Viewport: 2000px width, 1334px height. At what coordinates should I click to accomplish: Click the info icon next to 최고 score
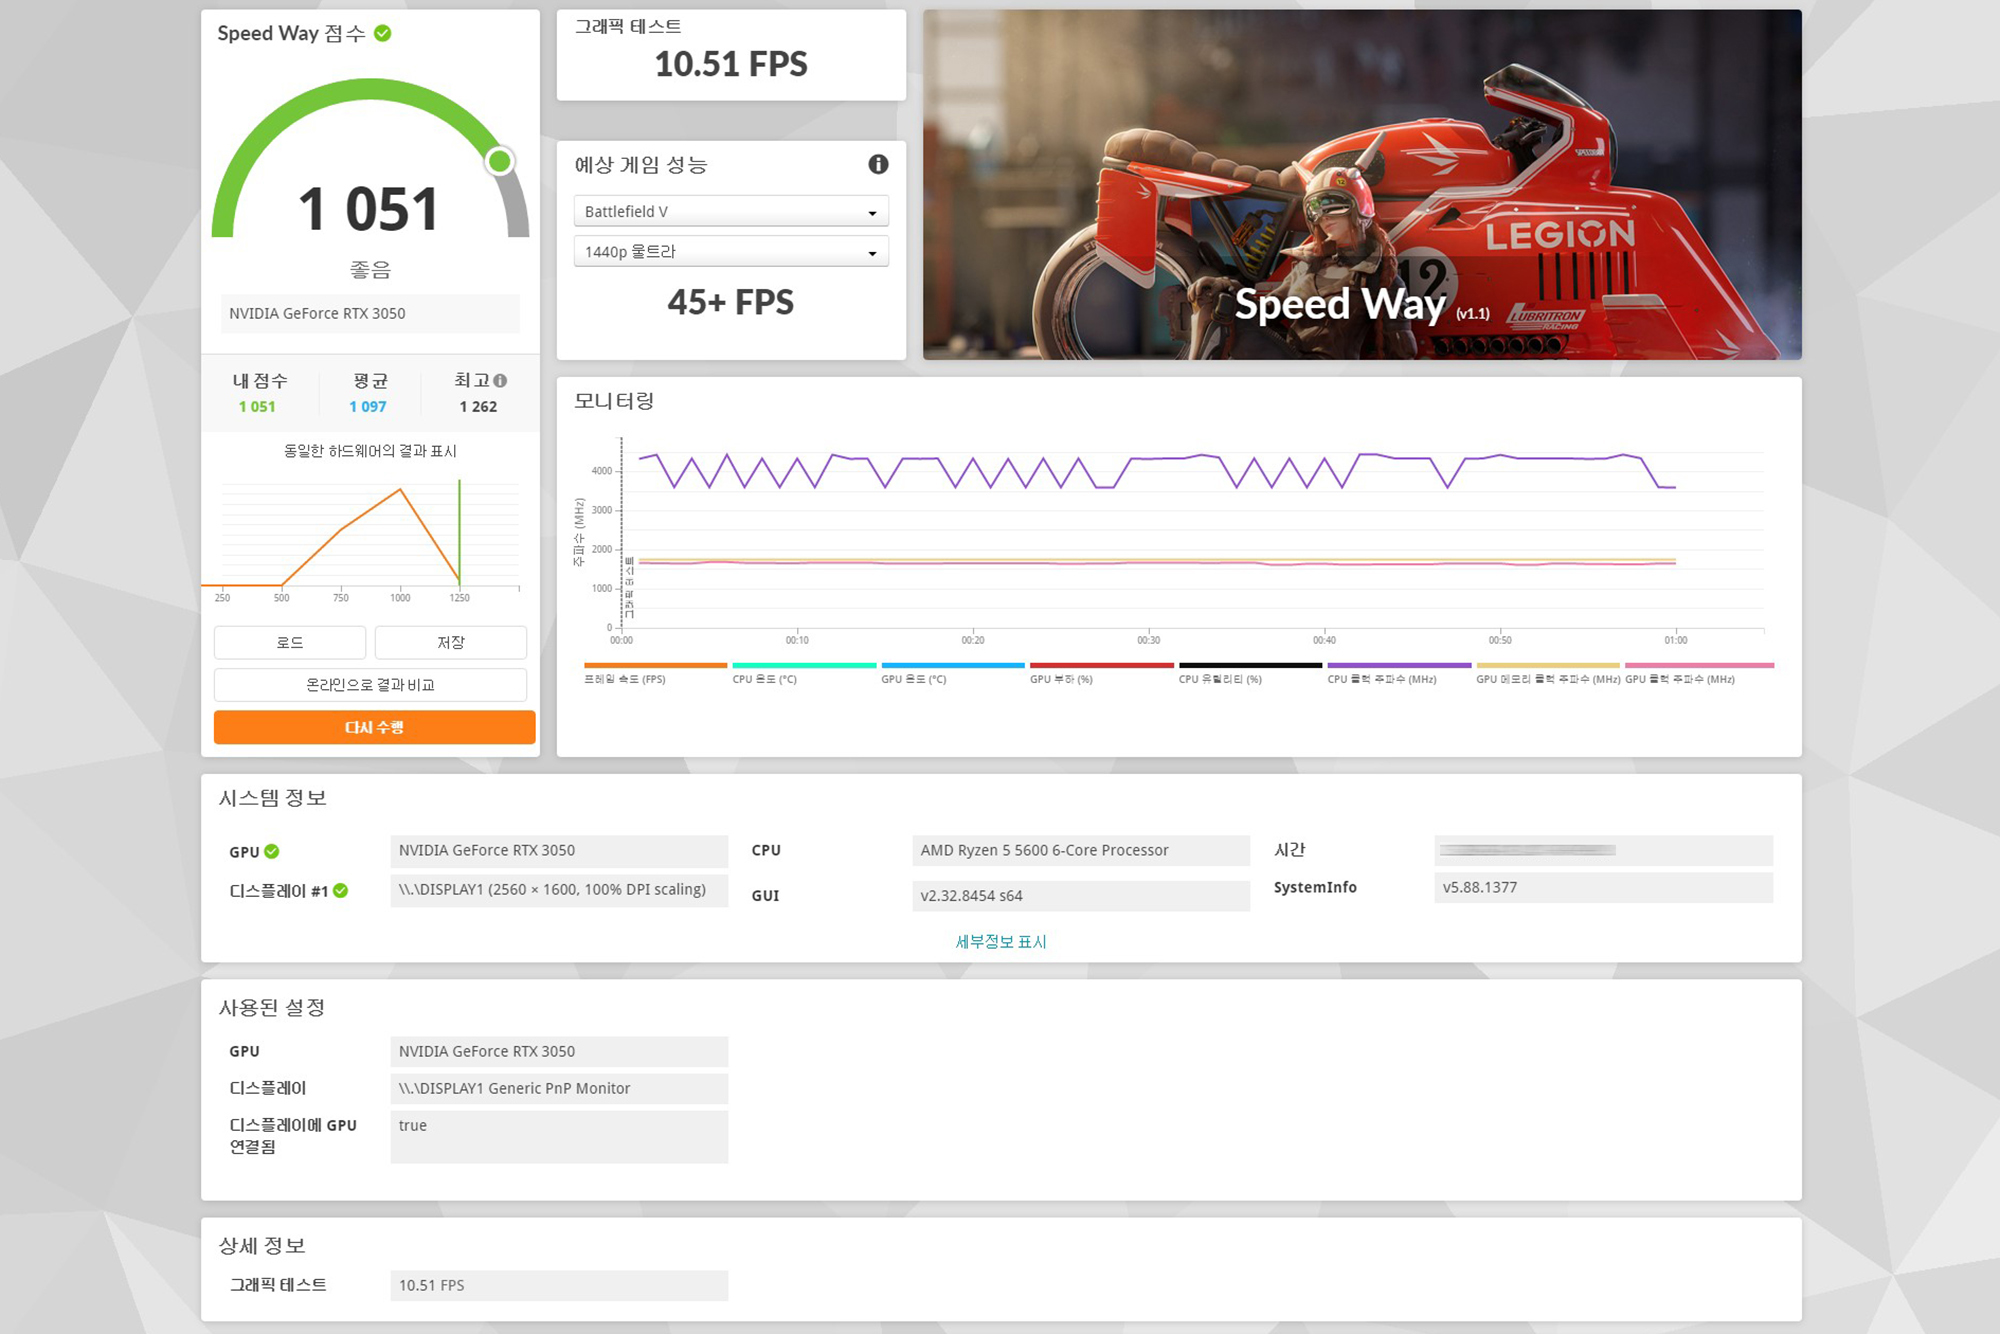pos(500,380)
